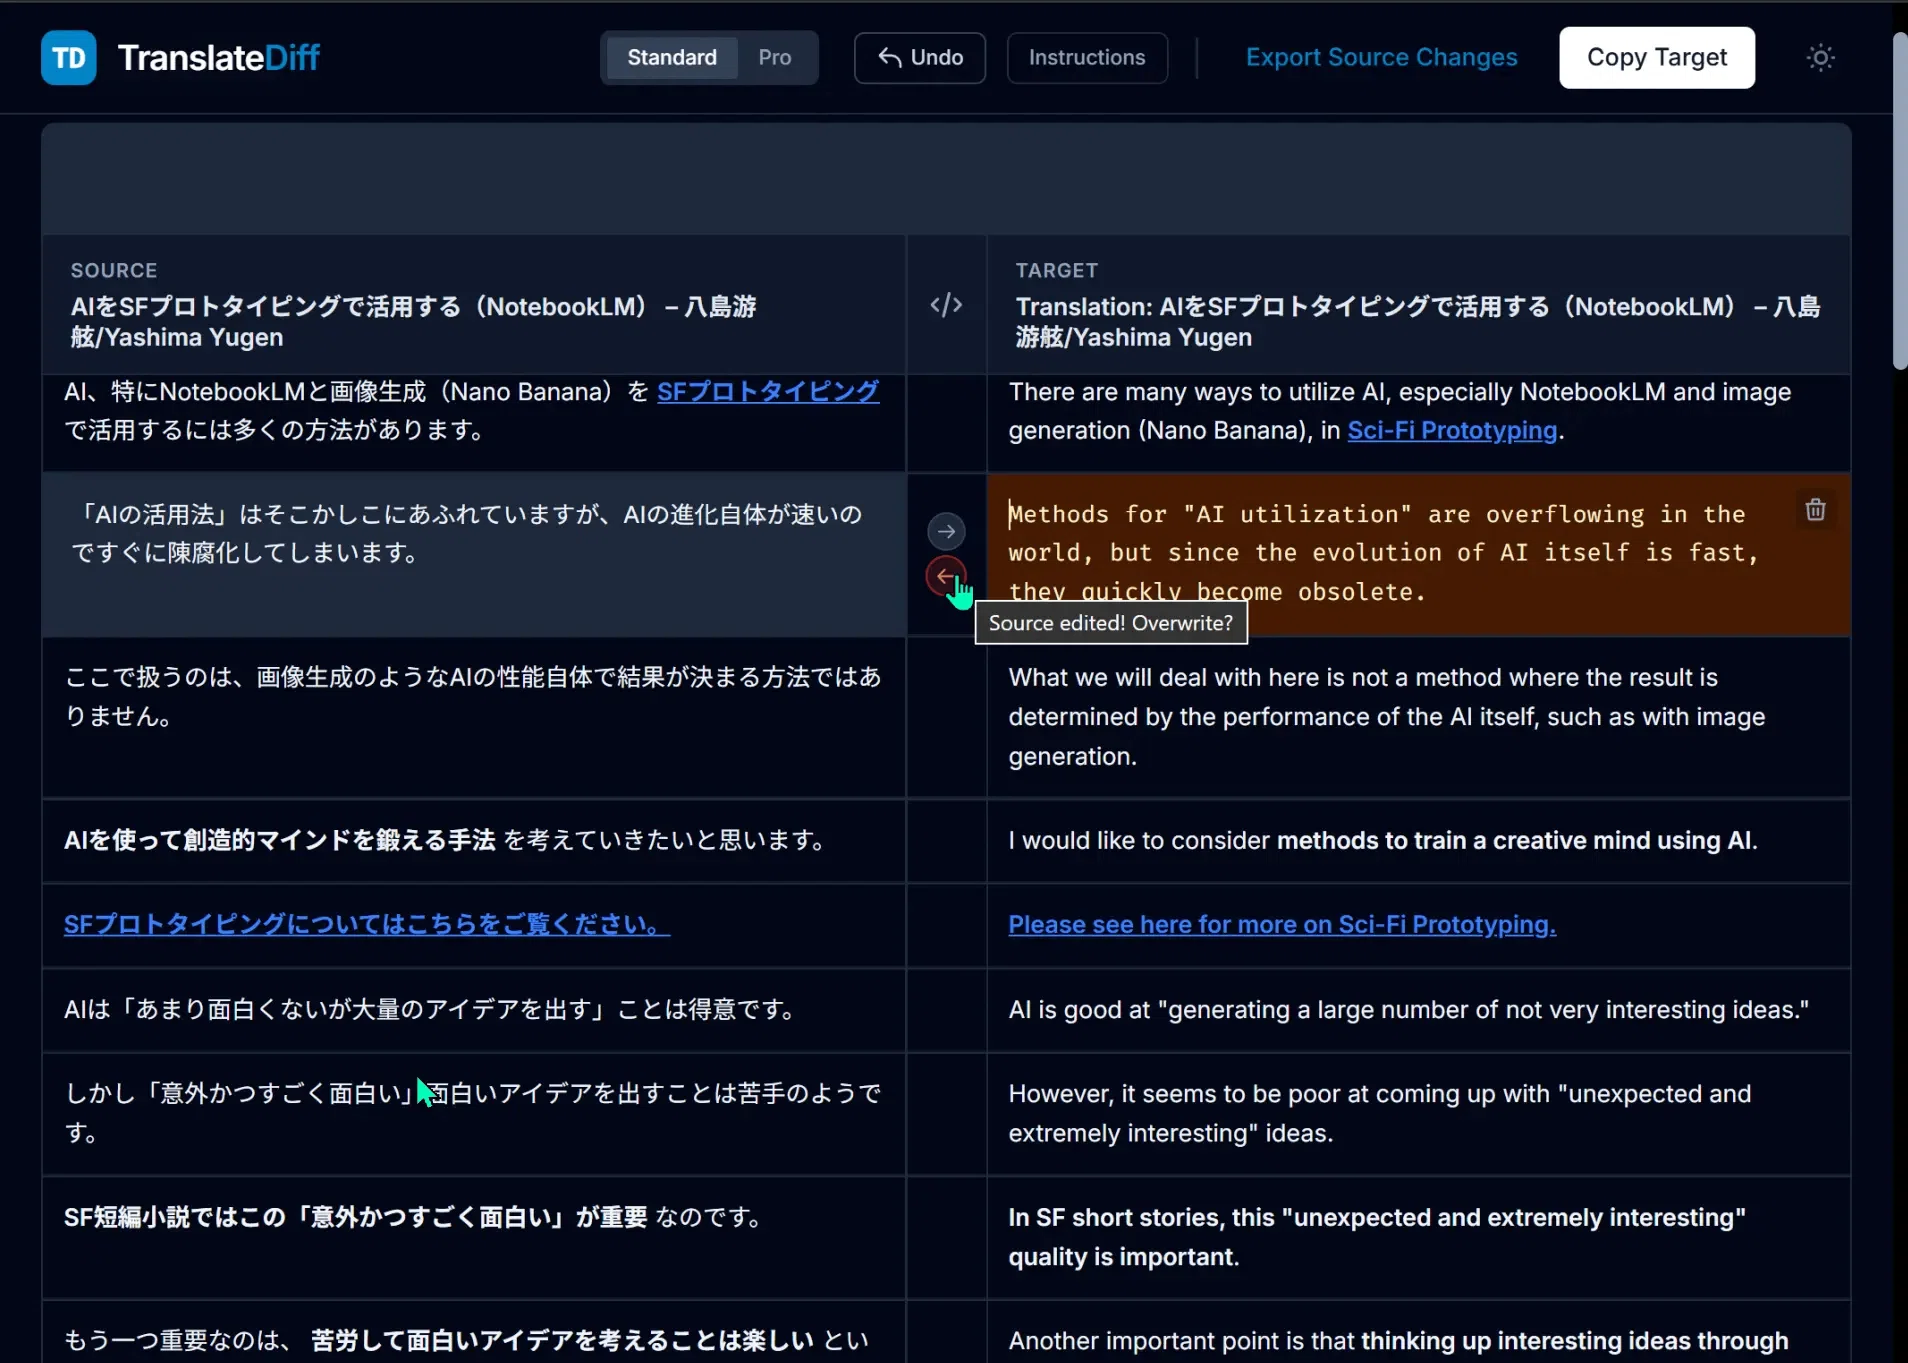This screenshot has height=1363, width=1908.
Task: Click the code brackets icon between headers
Action: tap(946, 305)
